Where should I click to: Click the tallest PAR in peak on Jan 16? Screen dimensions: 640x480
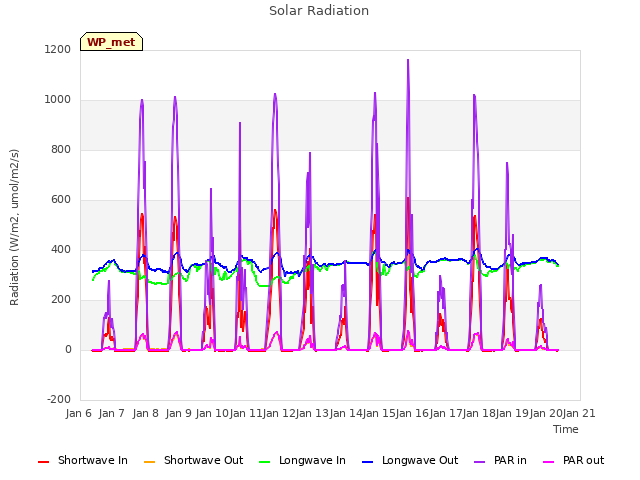click(408, 60)
